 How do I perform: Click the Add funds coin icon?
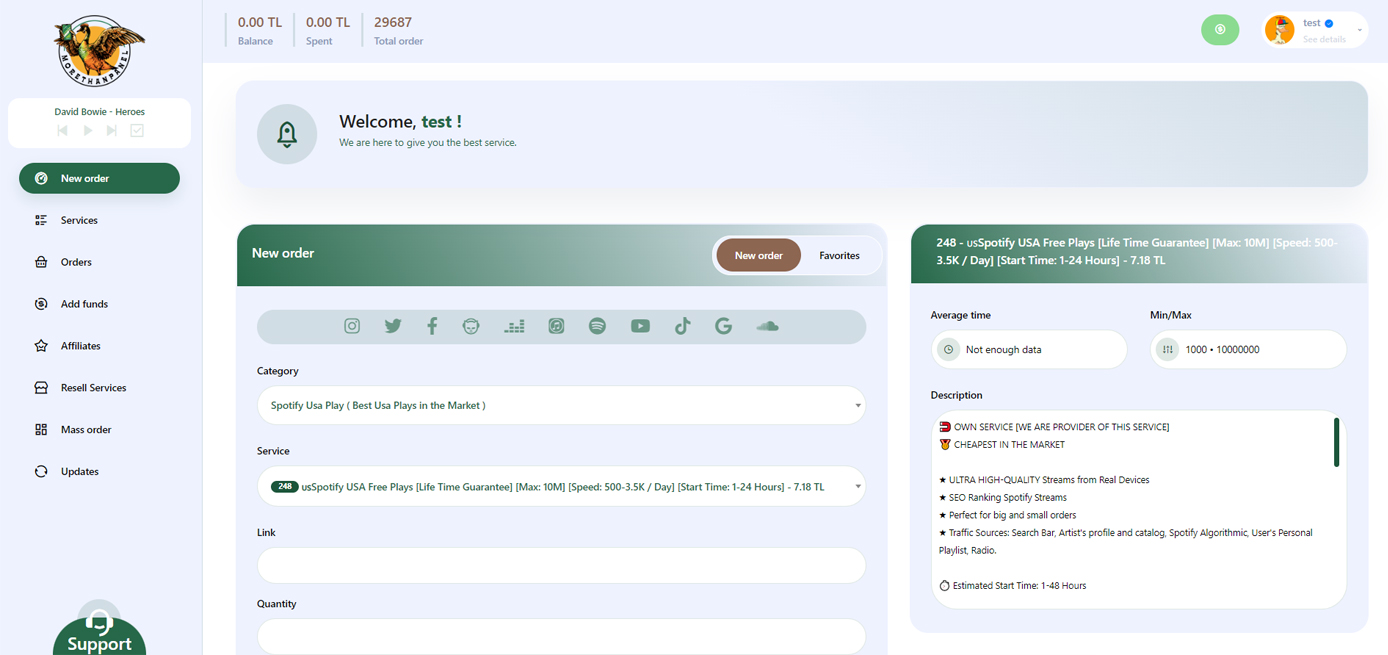(41, 304)
